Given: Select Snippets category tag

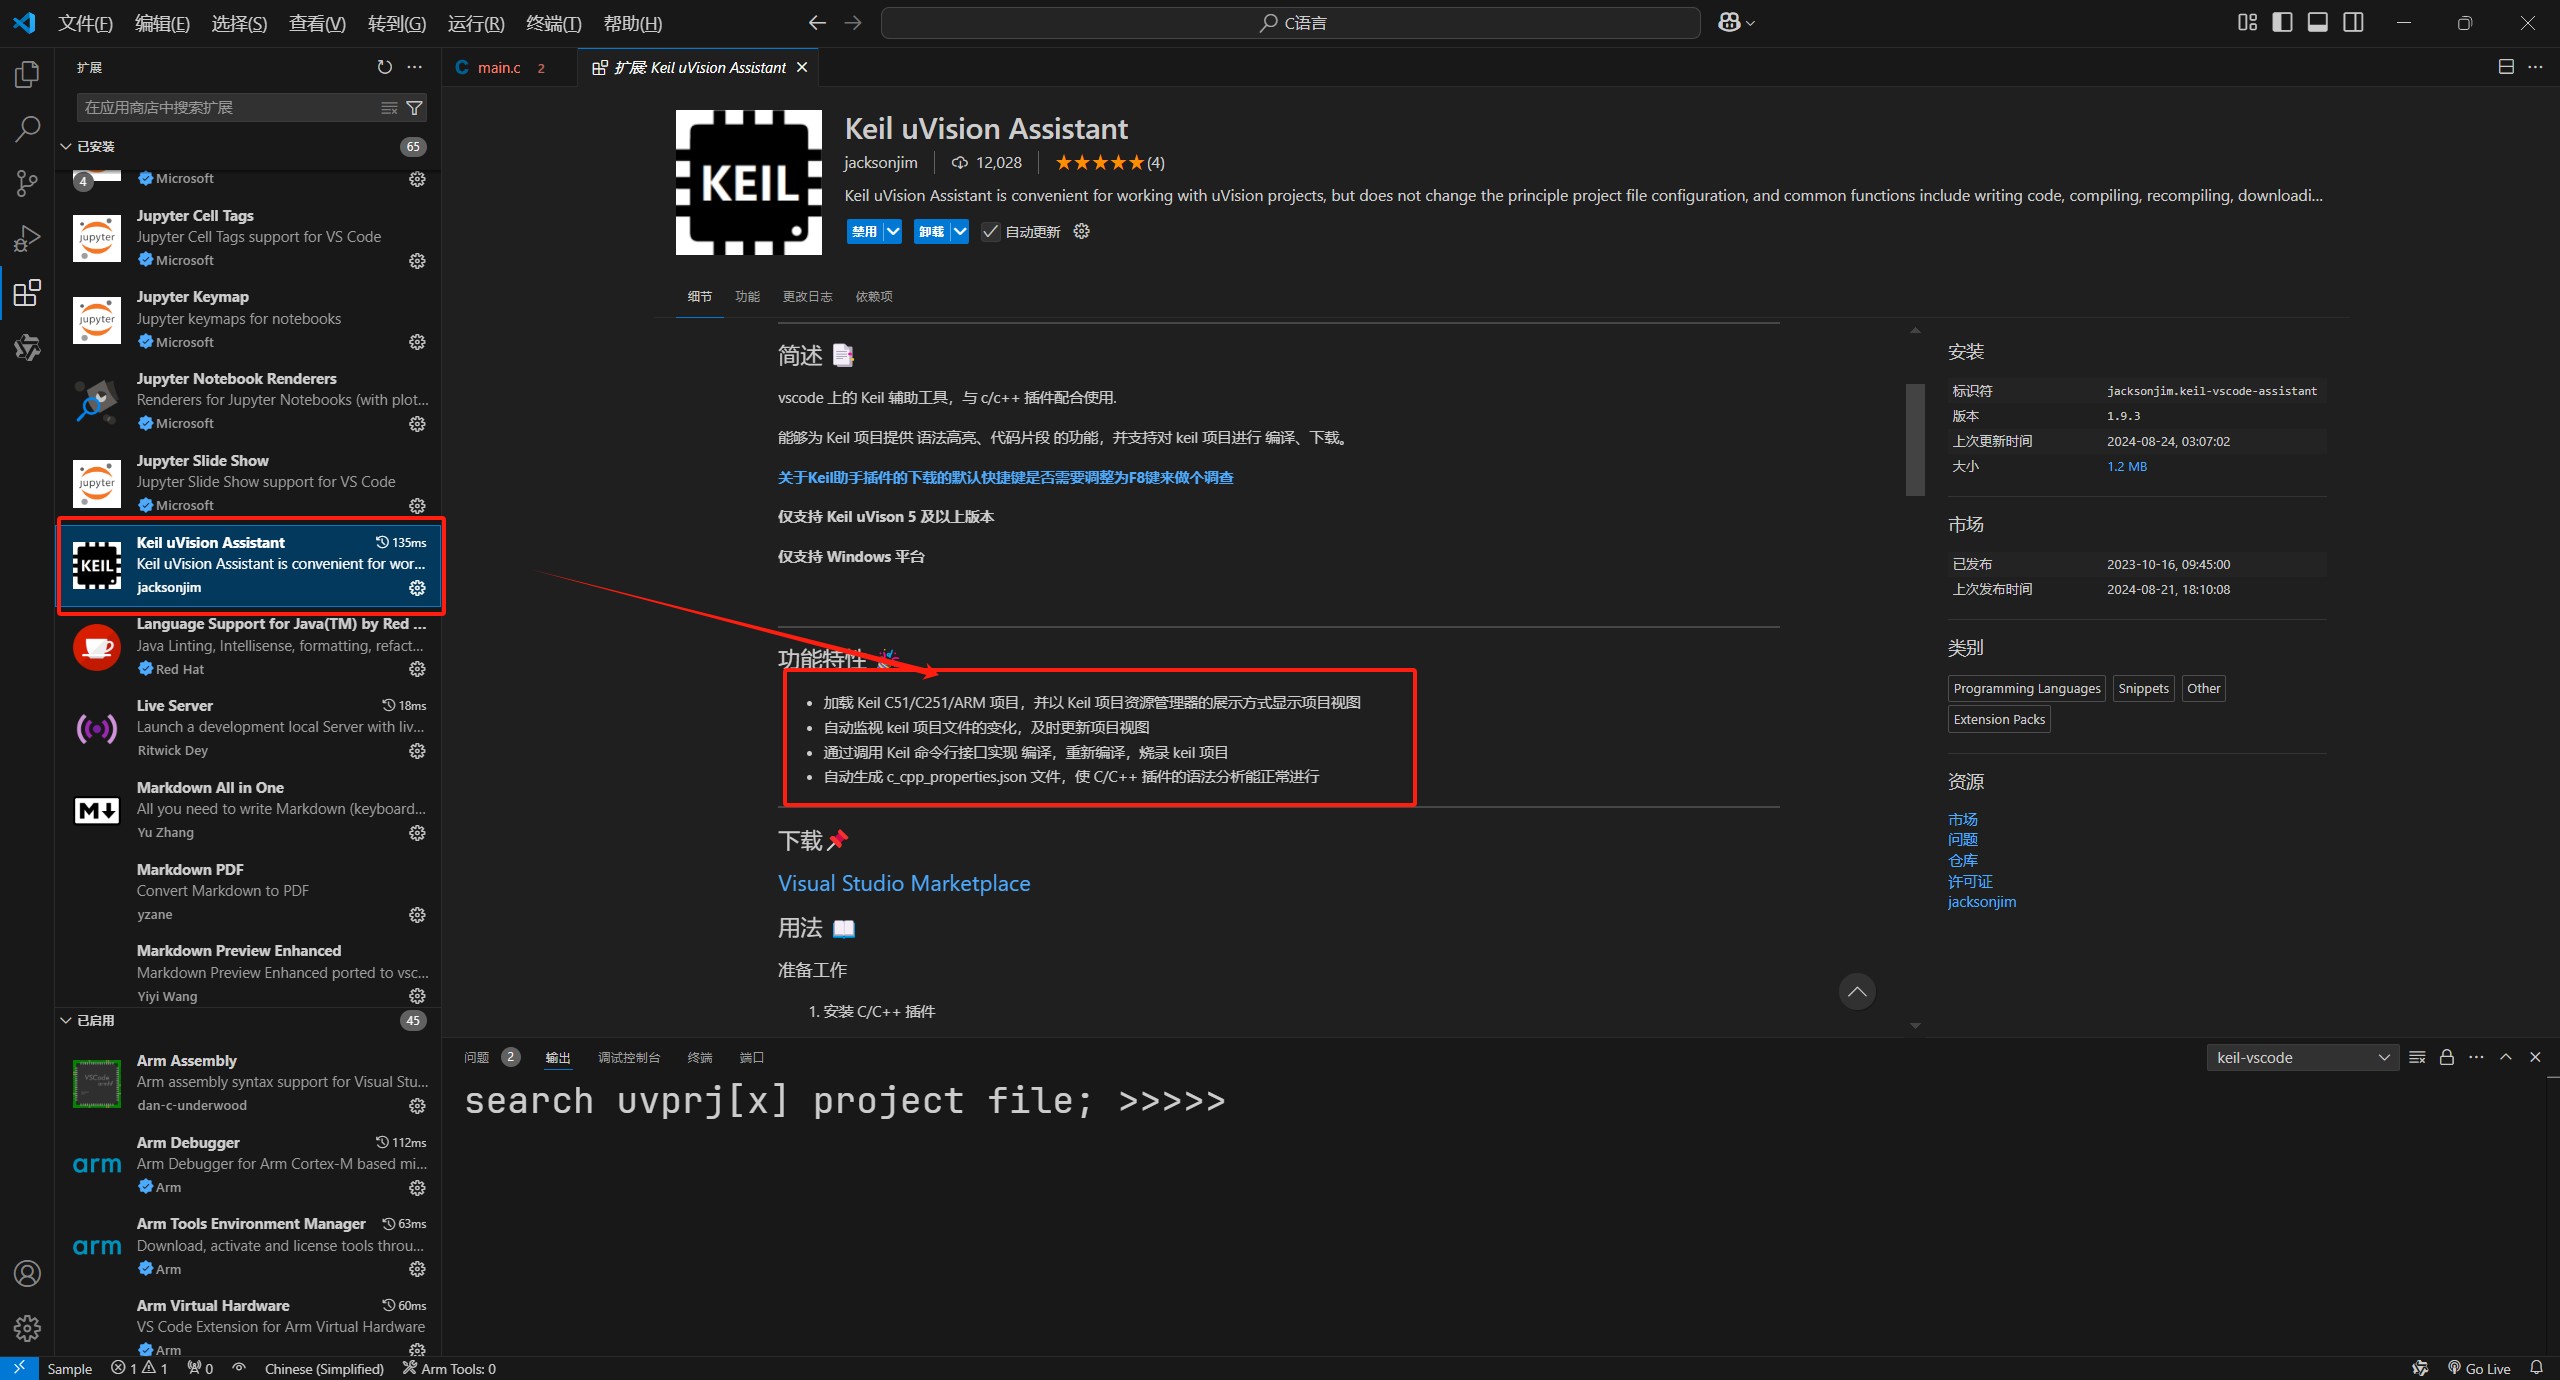Looking at the screenshot, I should 2144,688.
